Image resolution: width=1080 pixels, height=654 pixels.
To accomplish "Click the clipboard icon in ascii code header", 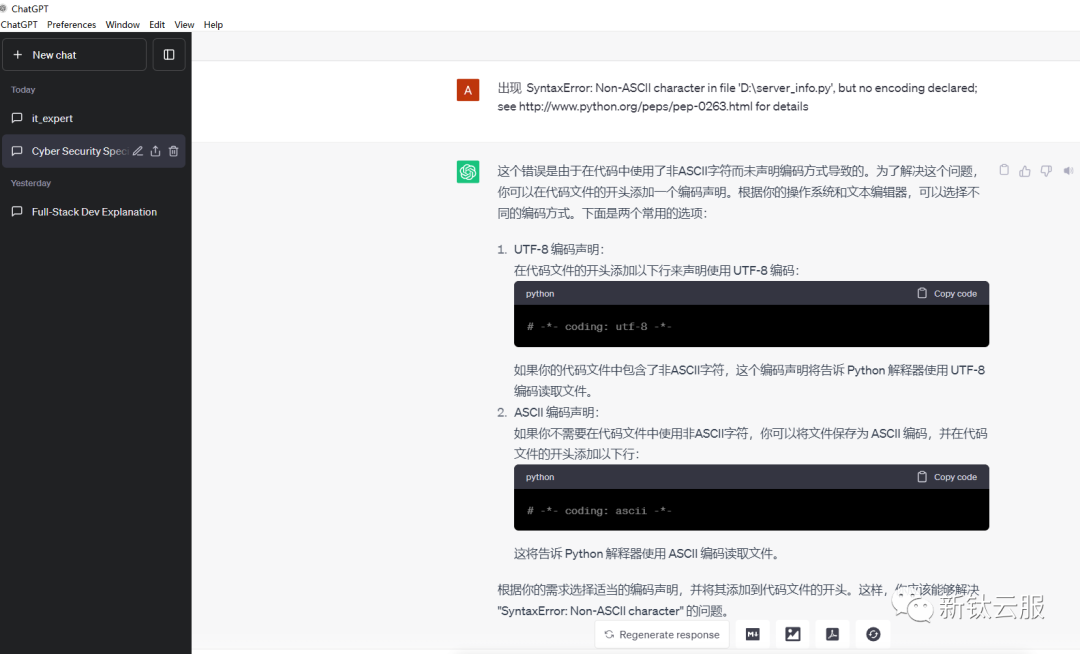I will tap(922, 477).
